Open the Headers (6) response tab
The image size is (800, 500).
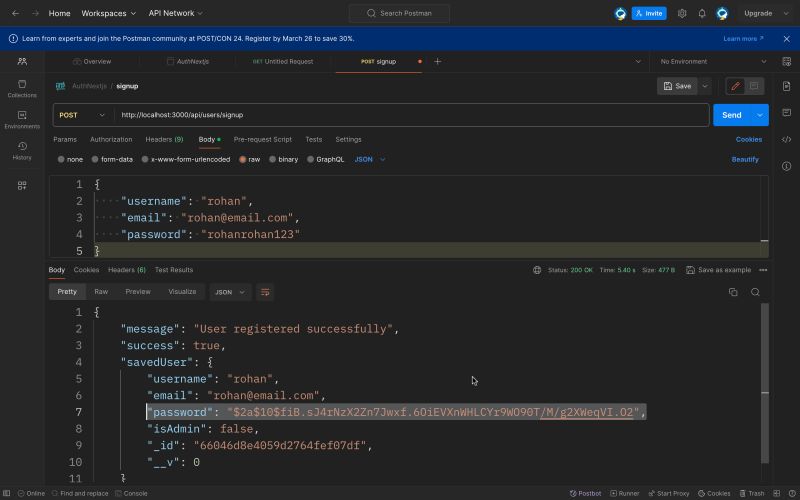(127, 270)
